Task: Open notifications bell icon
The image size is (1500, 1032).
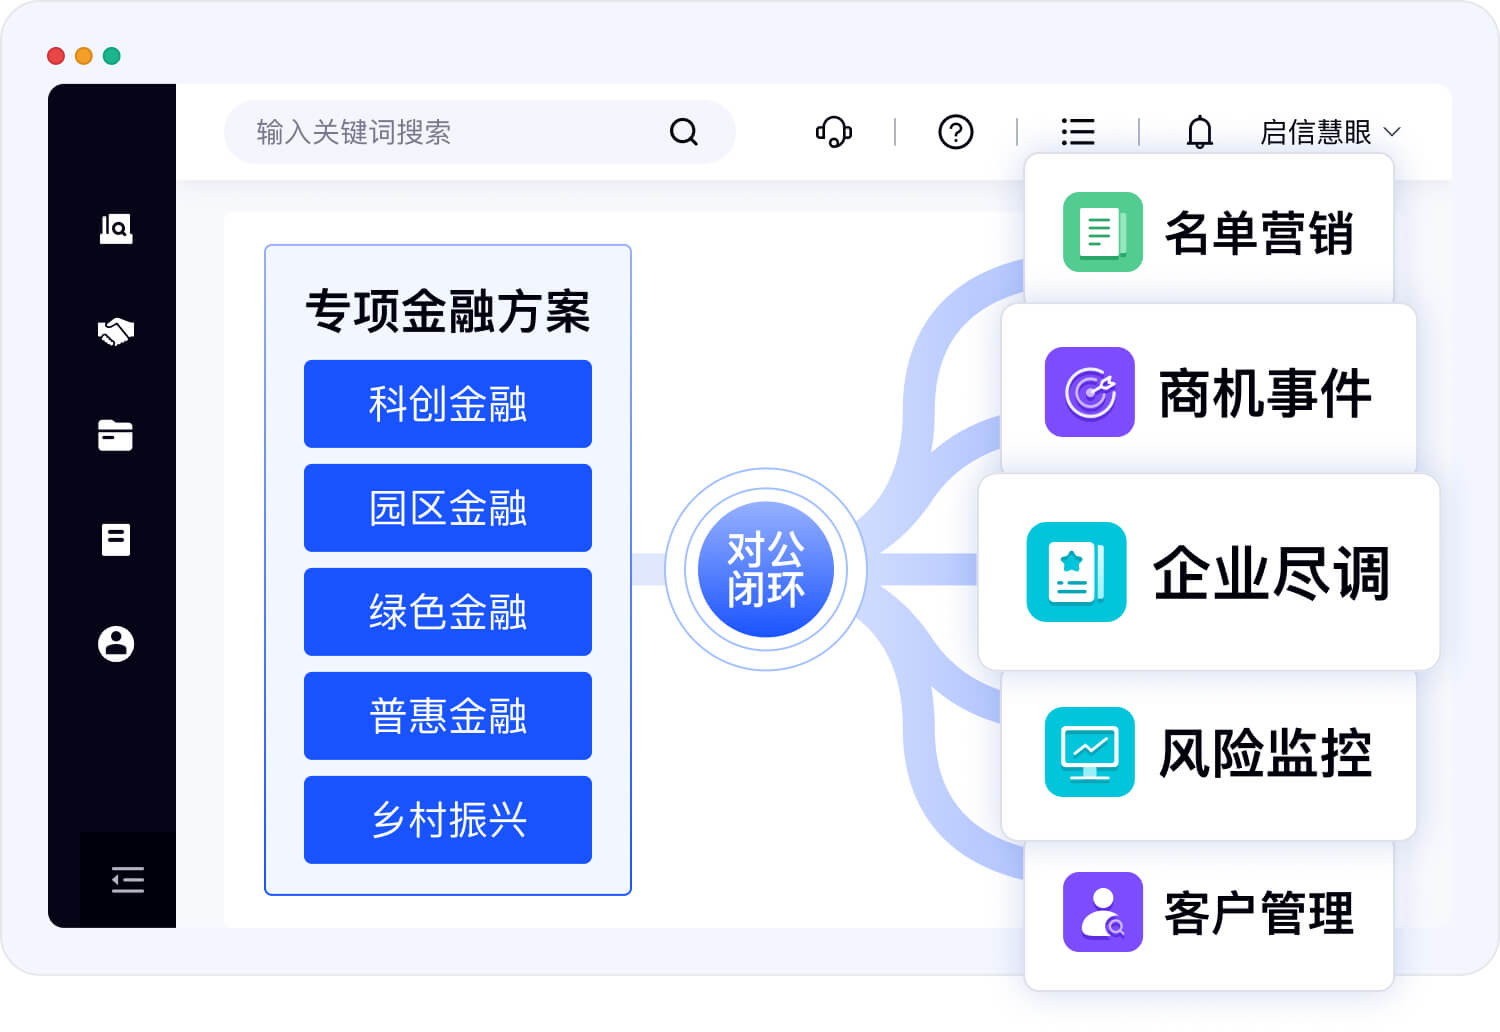Action: (x=1200, y=132)
